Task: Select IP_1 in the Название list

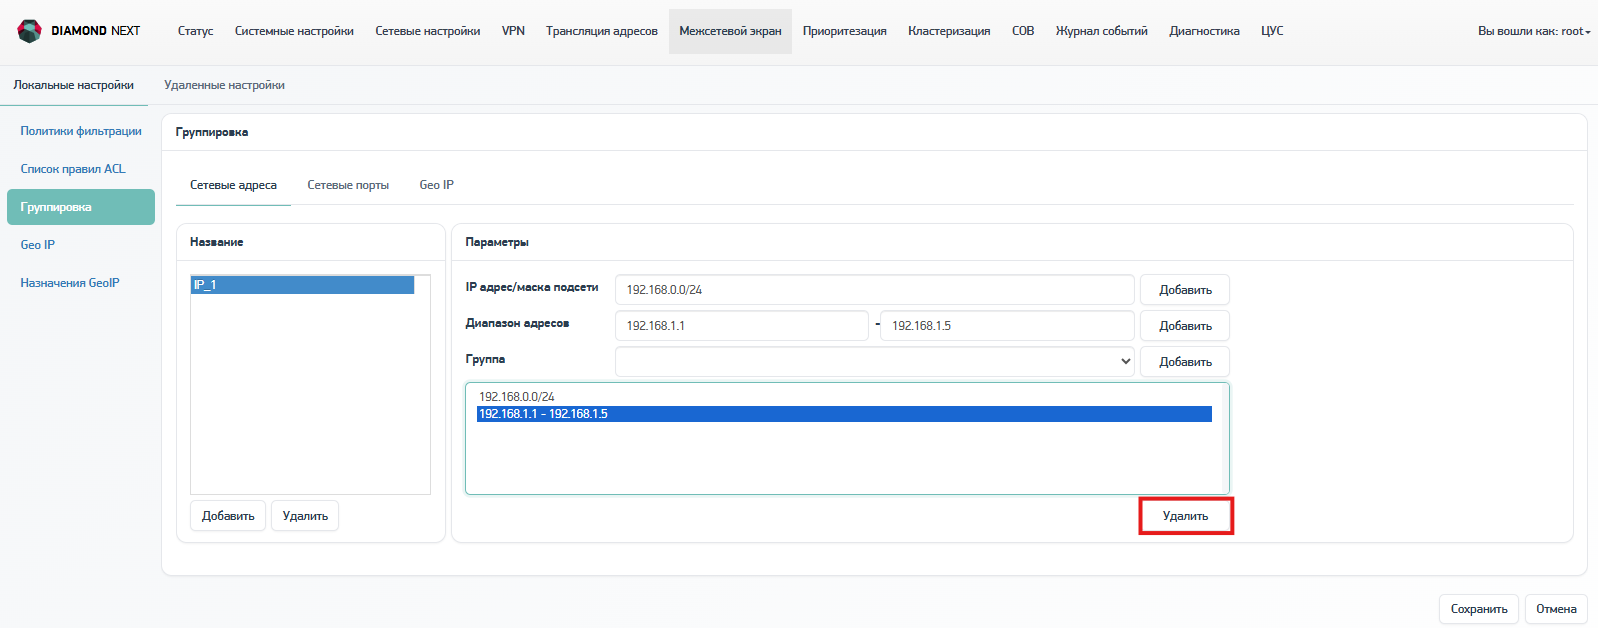Action: click(x=302, y=285)
